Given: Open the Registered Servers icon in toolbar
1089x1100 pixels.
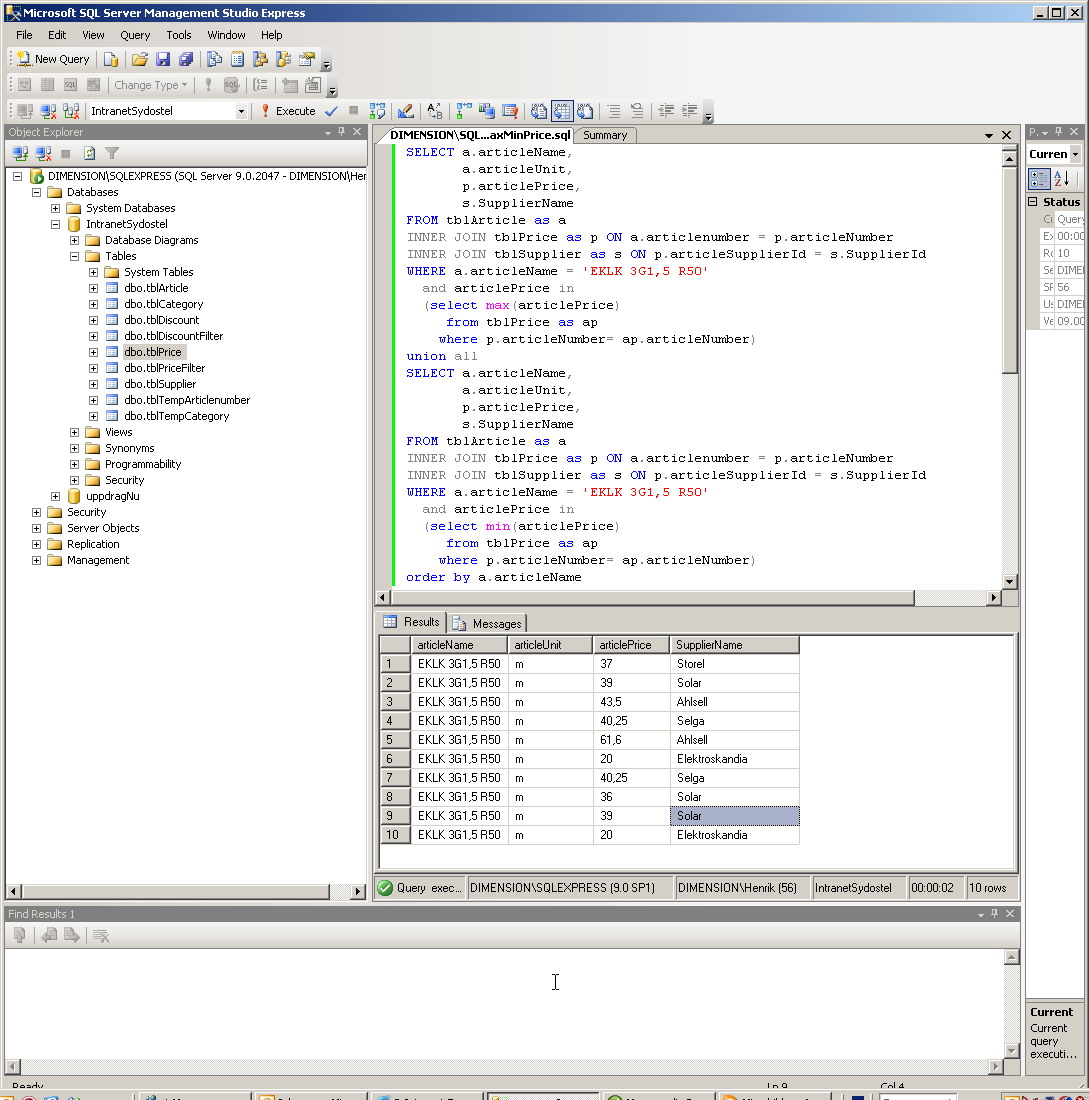Looking at the screenshot, I should pos(215,60).
